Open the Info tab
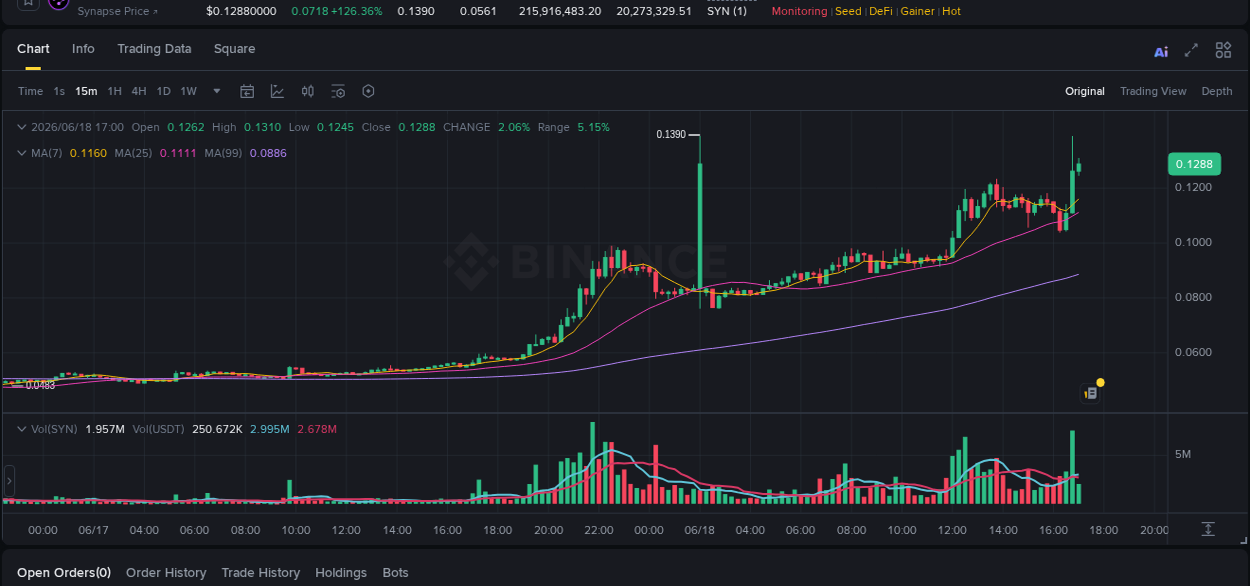Screen dimensions: 1250x586 [x=83, y=49]
